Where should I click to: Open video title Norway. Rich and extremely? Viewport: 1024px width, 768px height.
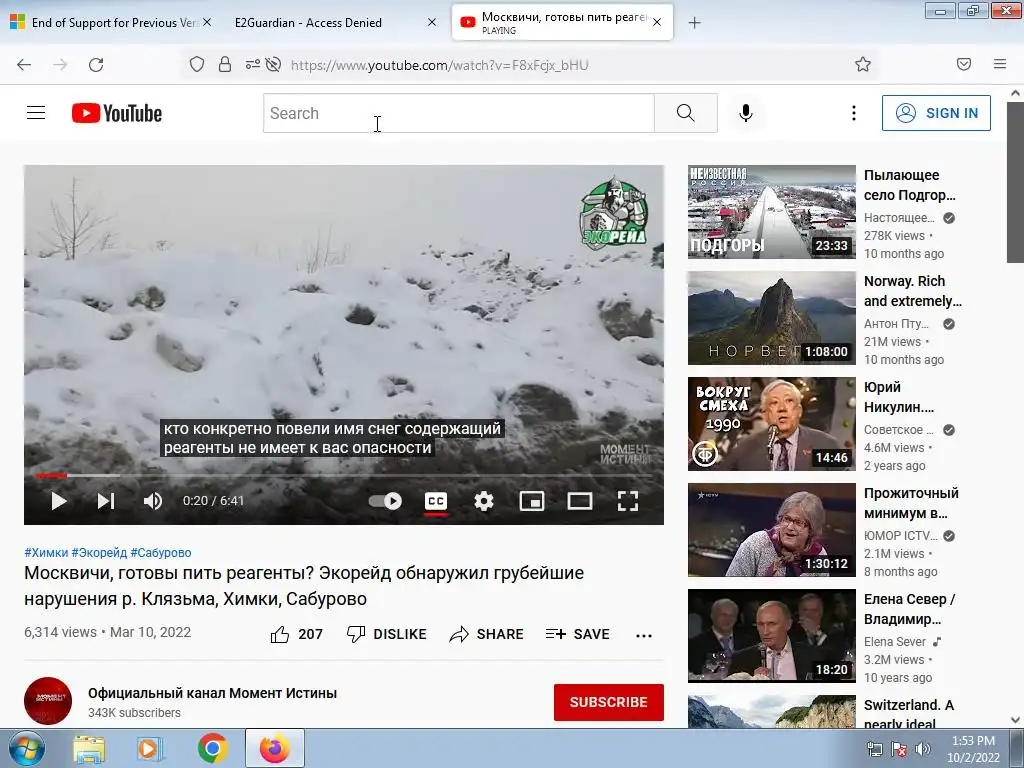point(912,291)
